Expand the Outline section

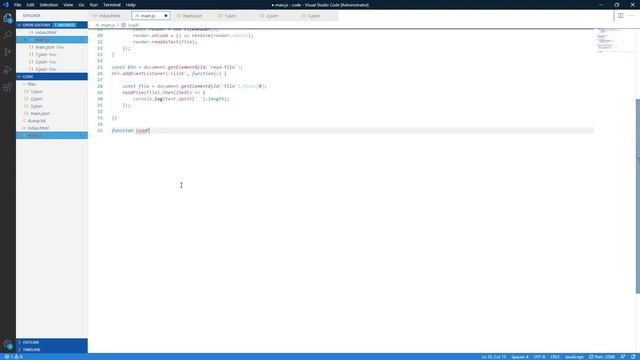pyautogui.click(x=52, y=342)
